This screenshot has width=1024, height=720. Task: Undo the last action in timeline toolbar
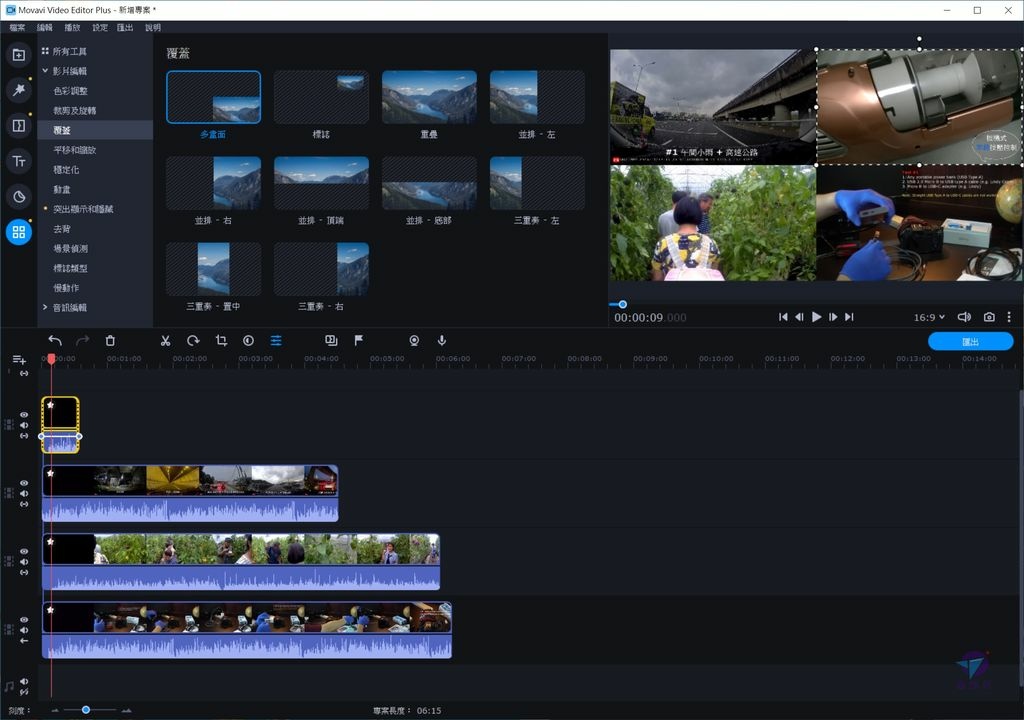click(x=55, y=340)
